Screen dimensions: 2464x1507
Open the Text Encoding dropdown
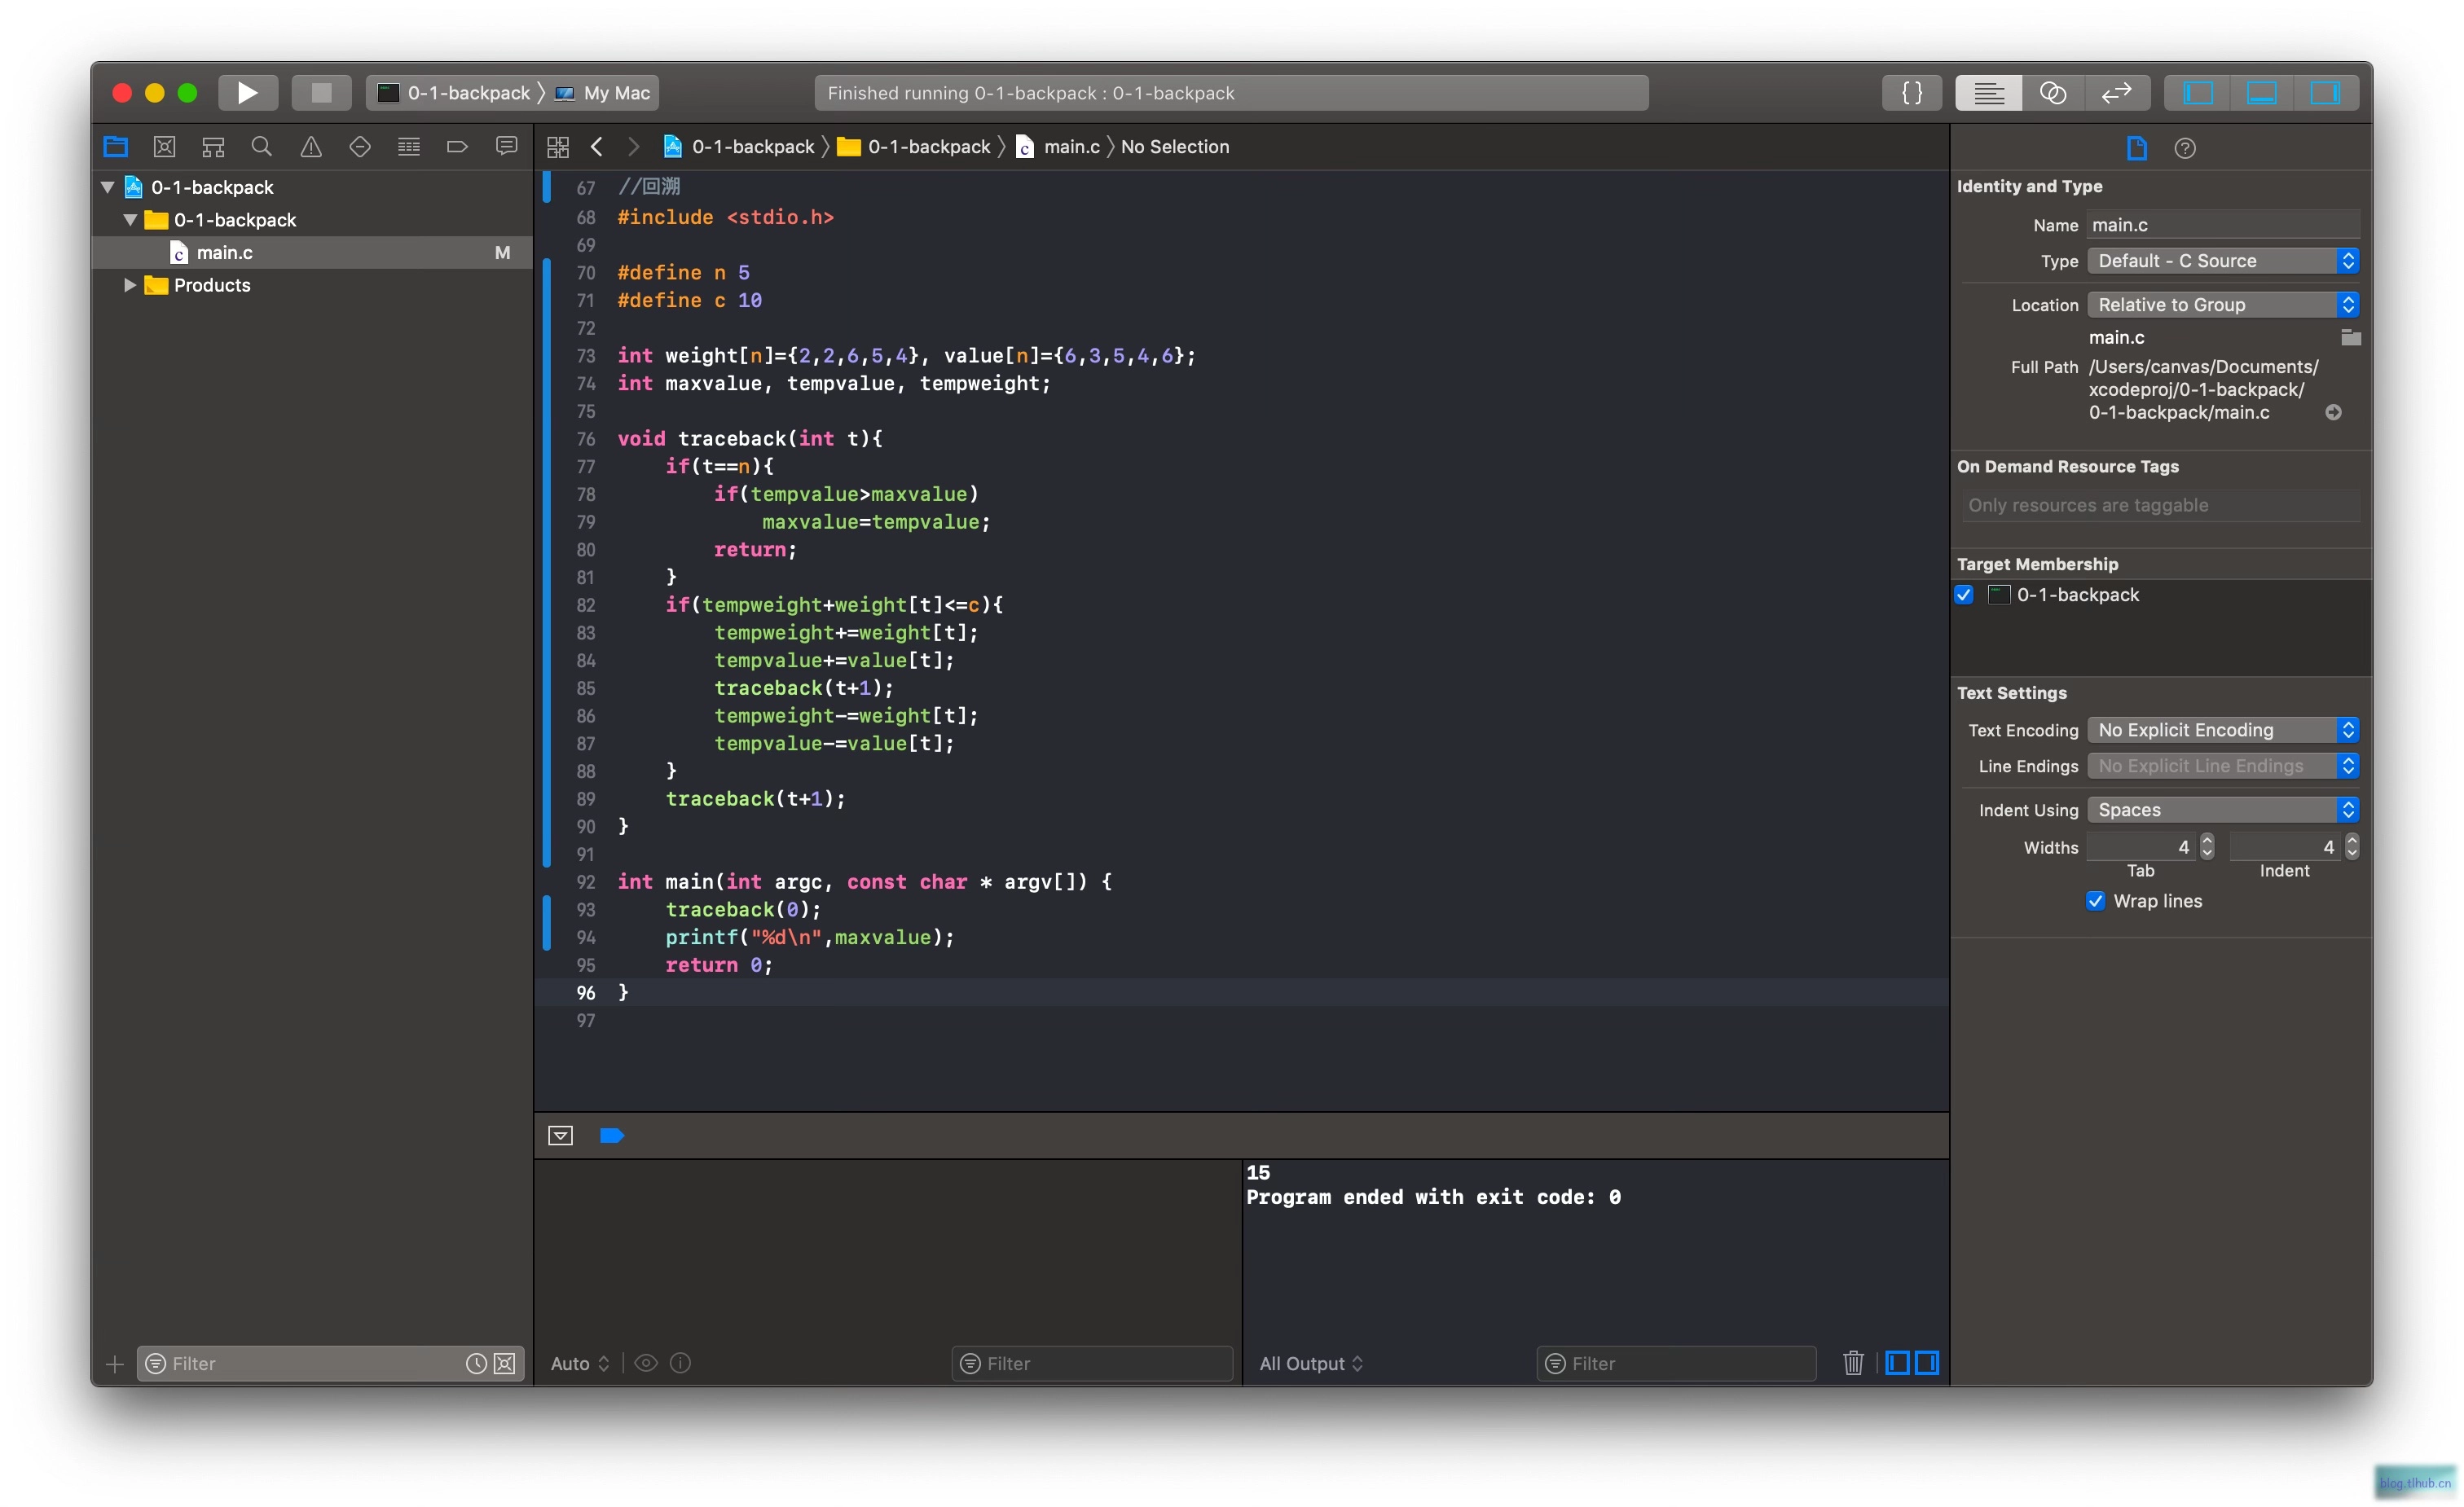point(2223,730)
